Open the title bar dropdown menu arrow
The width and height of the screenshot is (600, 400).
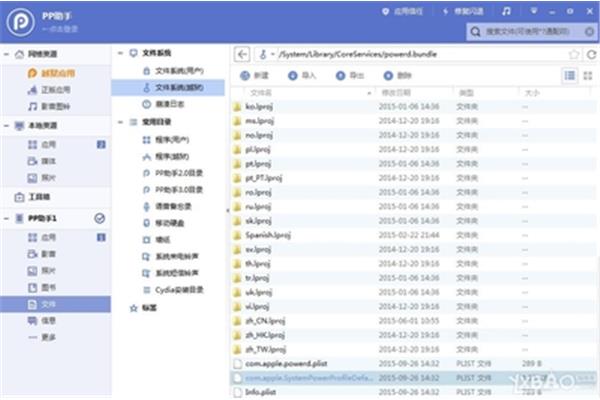(x=533, y=11)
